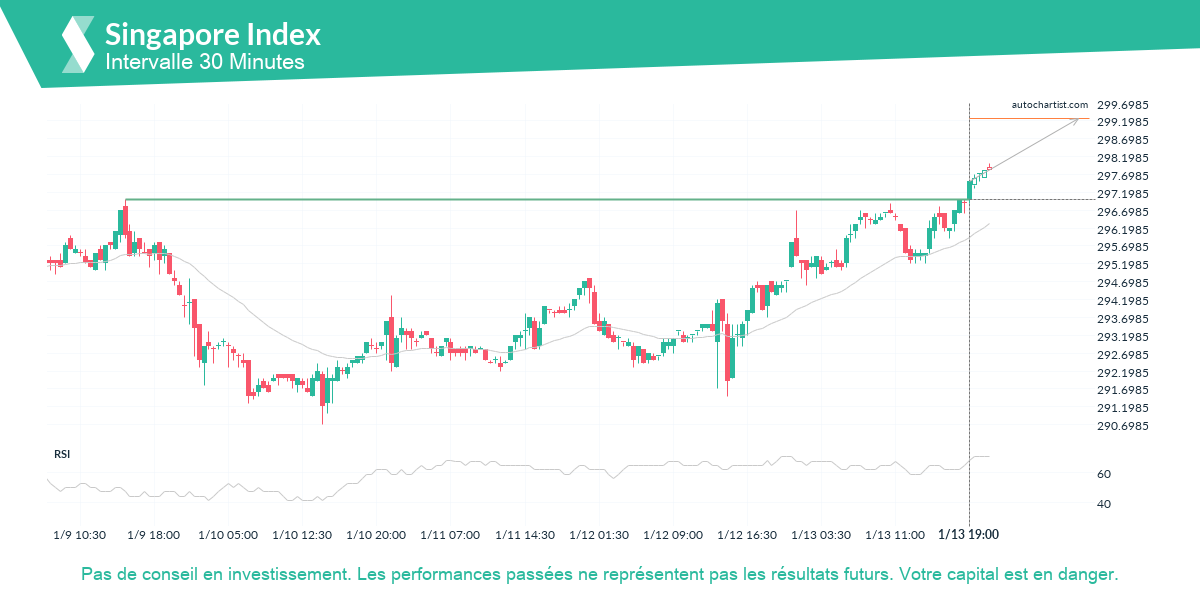The height and width of the screenshot is (600, 1200).
Task: Select the 294.6985 price axis label
Action: (1122, 283)
